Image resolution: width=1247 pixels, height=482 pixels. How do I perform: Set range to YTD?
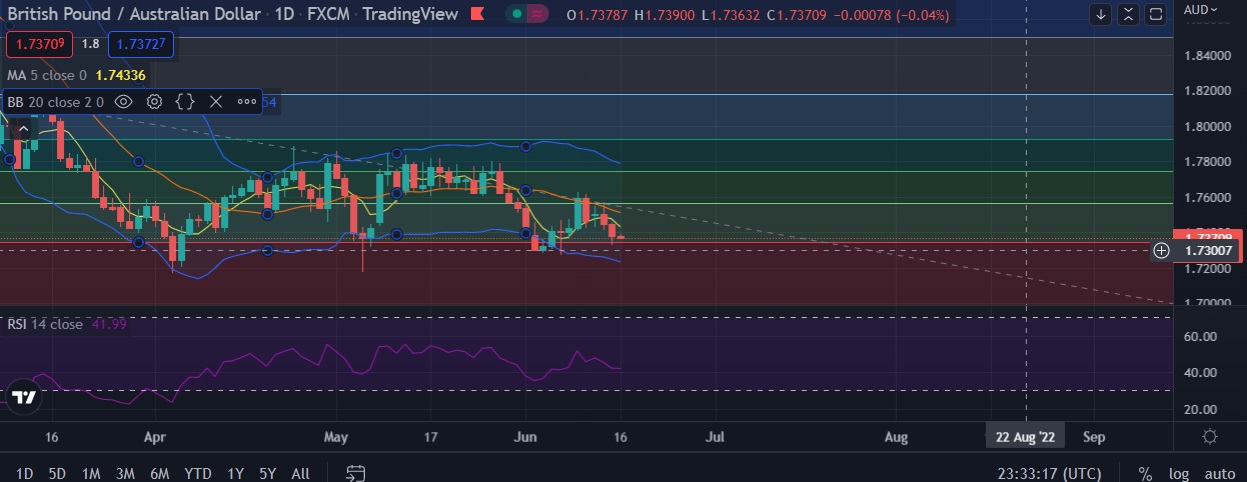pyautogui.click(x=198, y=472)
